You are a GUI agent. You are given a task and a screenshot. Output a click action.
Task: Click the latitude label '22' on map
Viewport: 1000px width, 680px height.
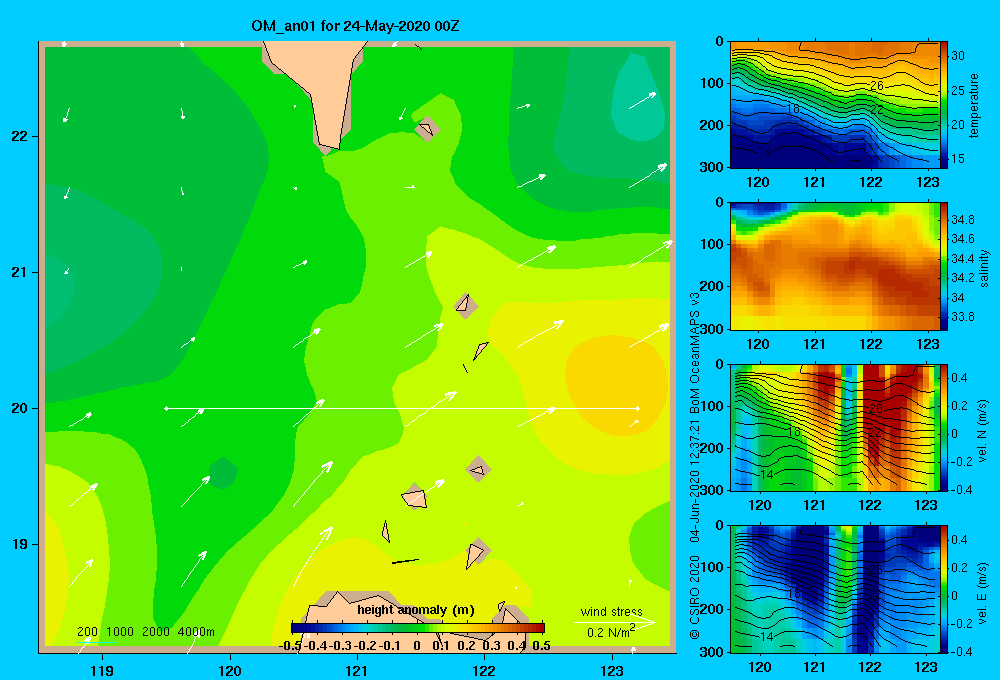20,136
